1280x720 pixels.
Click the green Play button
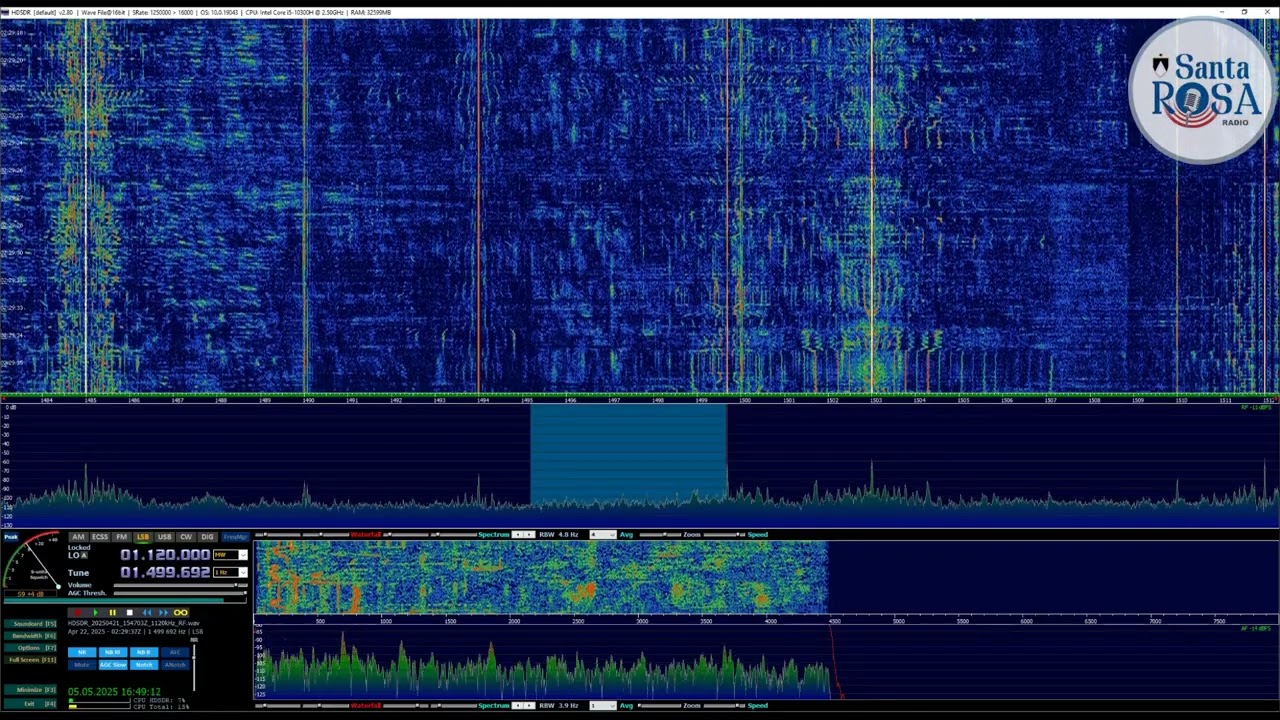95,612
